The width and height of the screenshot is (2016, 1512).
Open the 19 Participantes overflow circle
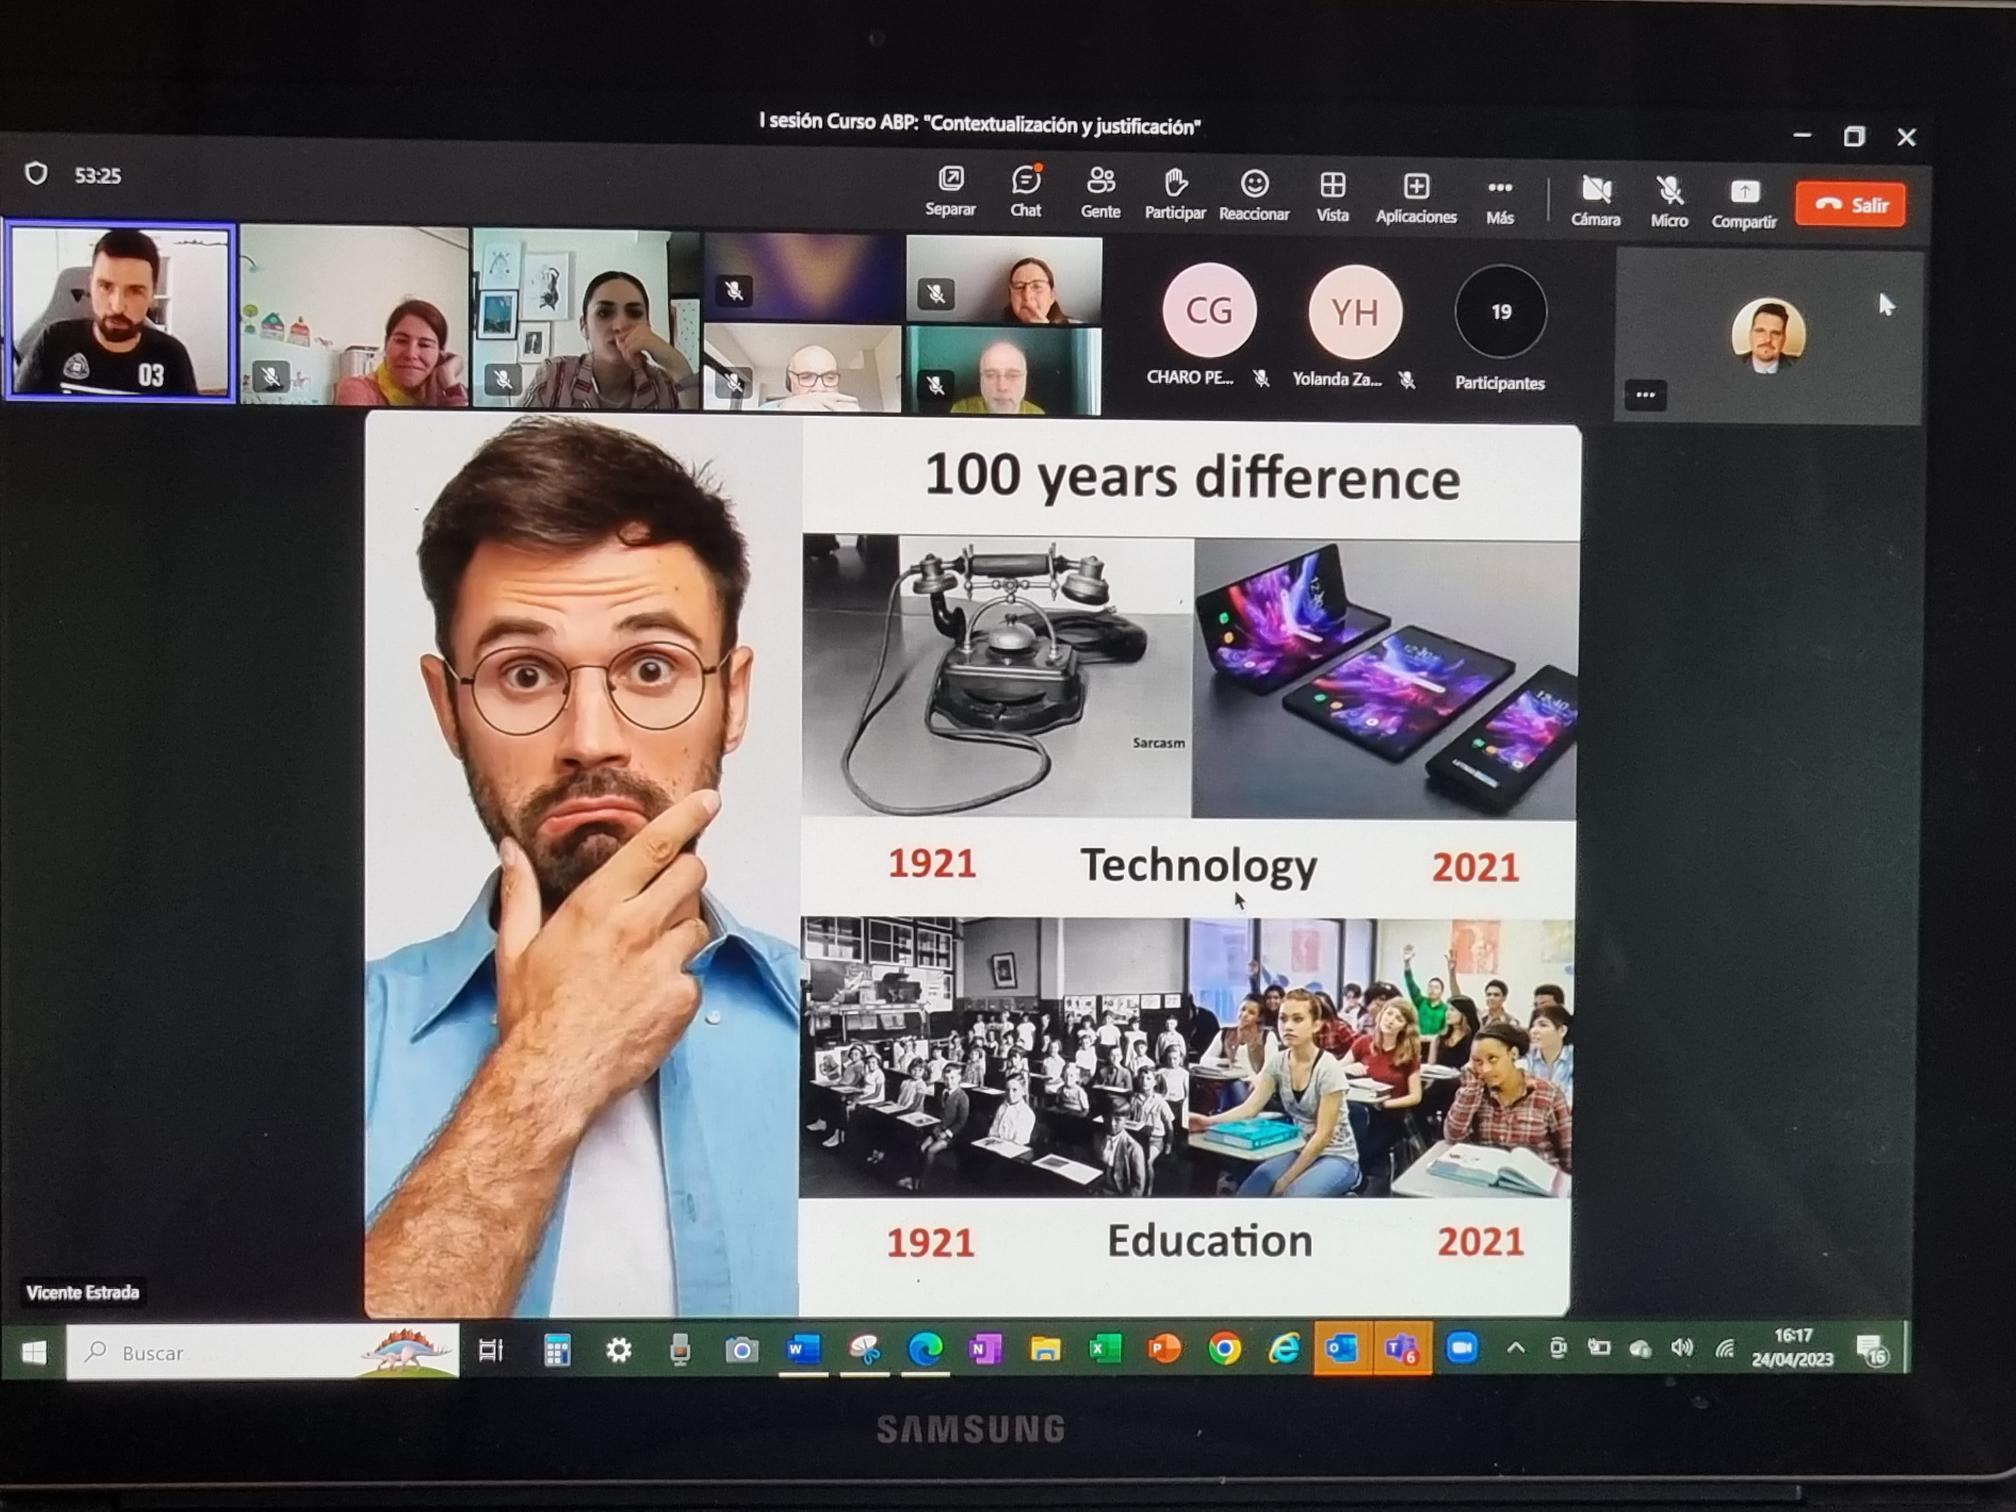[1500, 312]
